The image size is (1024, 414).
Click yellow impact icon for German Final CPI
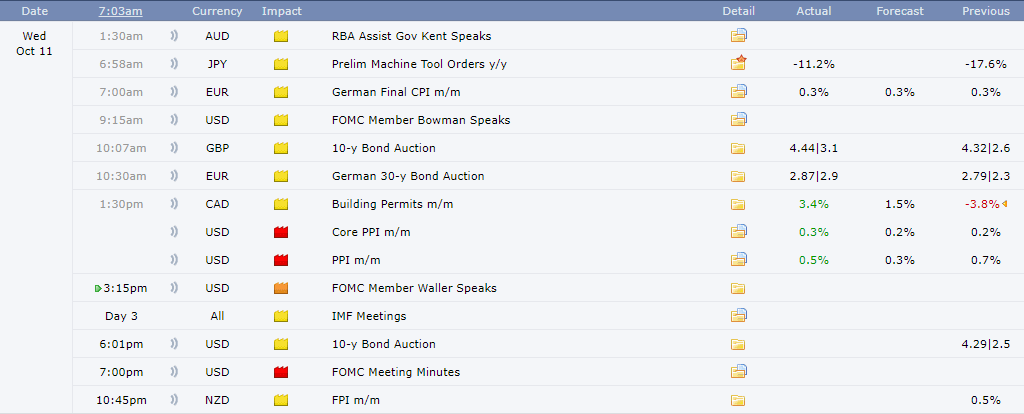pyautogui.click(x=281, y=92)
